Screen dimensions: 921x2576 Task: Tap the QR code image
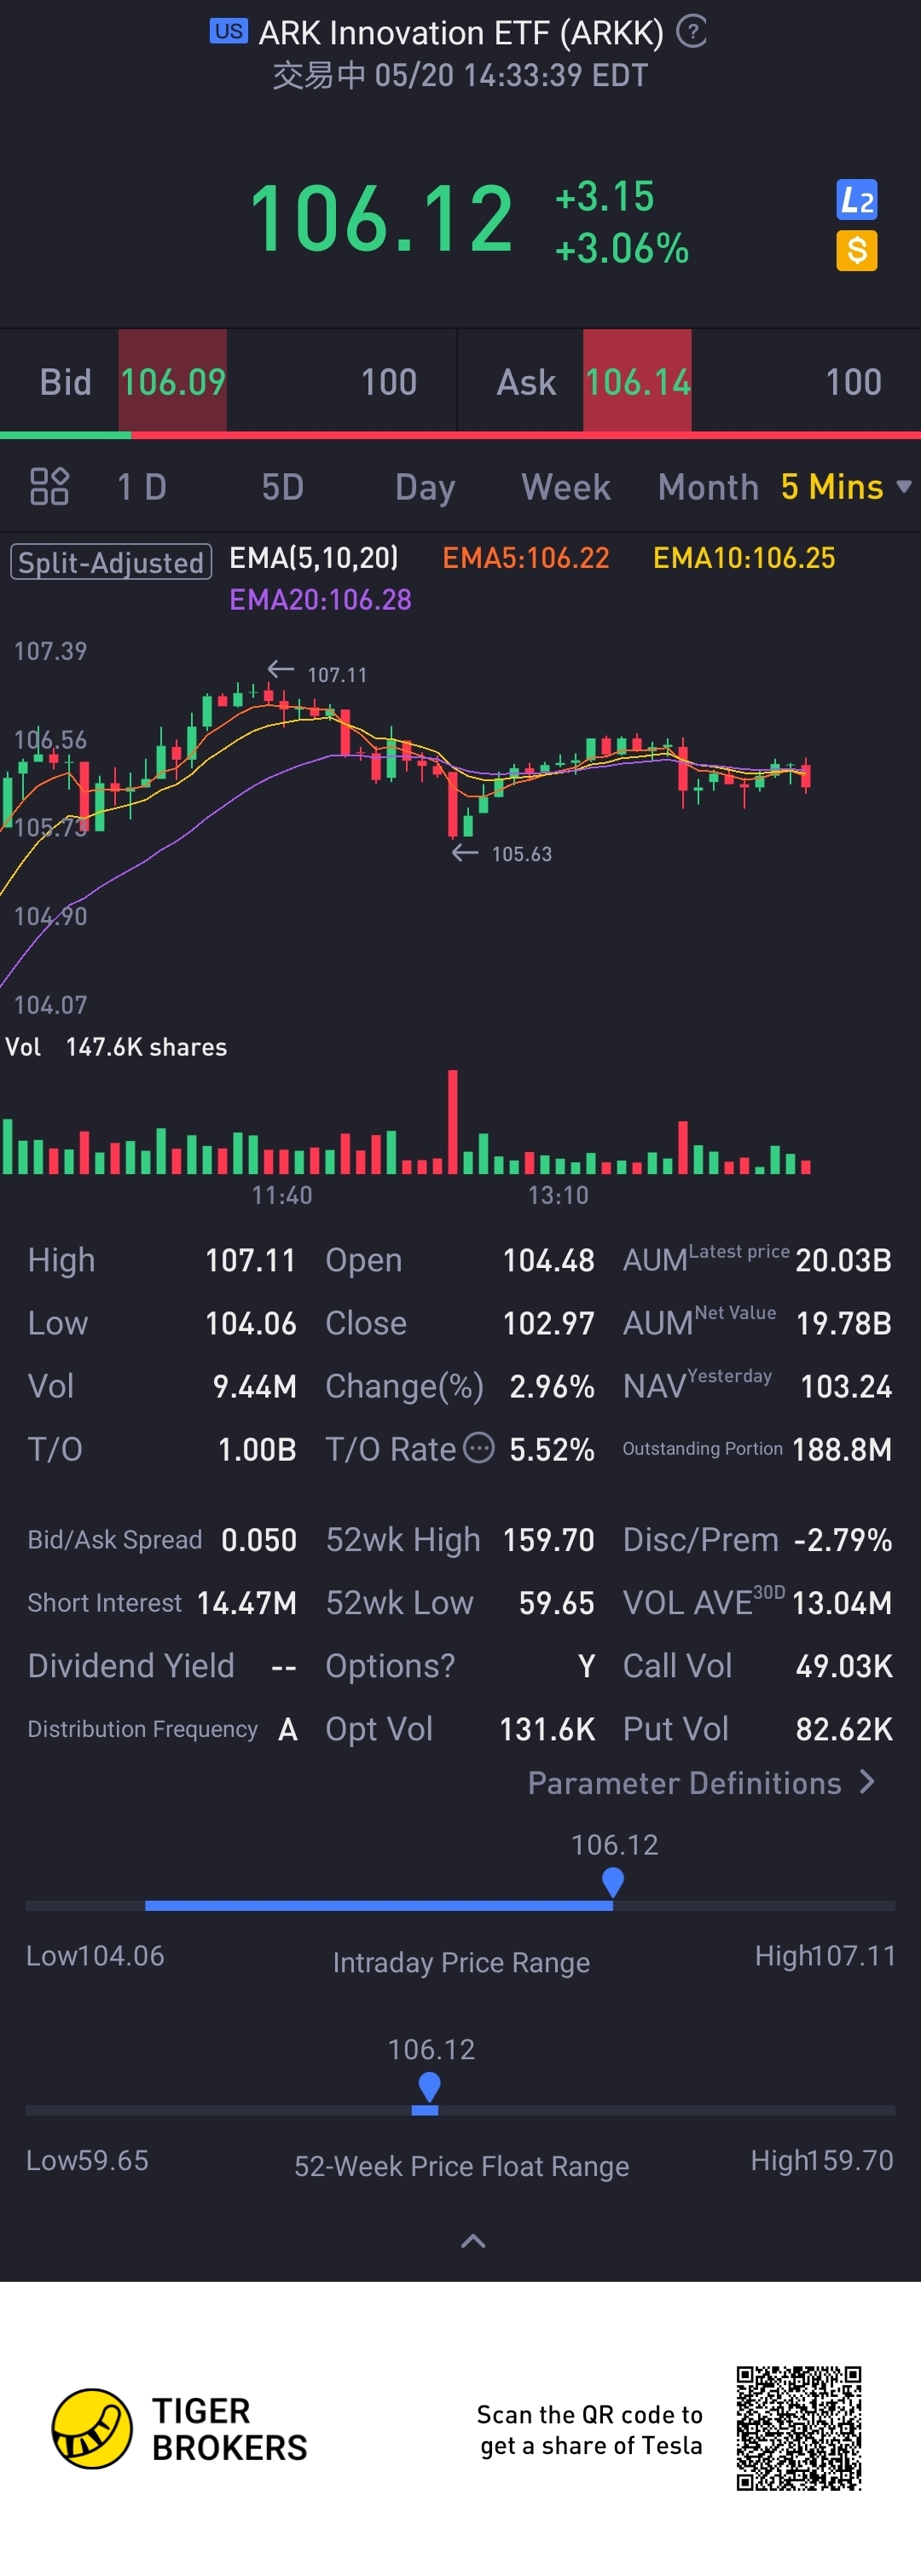798,2428
